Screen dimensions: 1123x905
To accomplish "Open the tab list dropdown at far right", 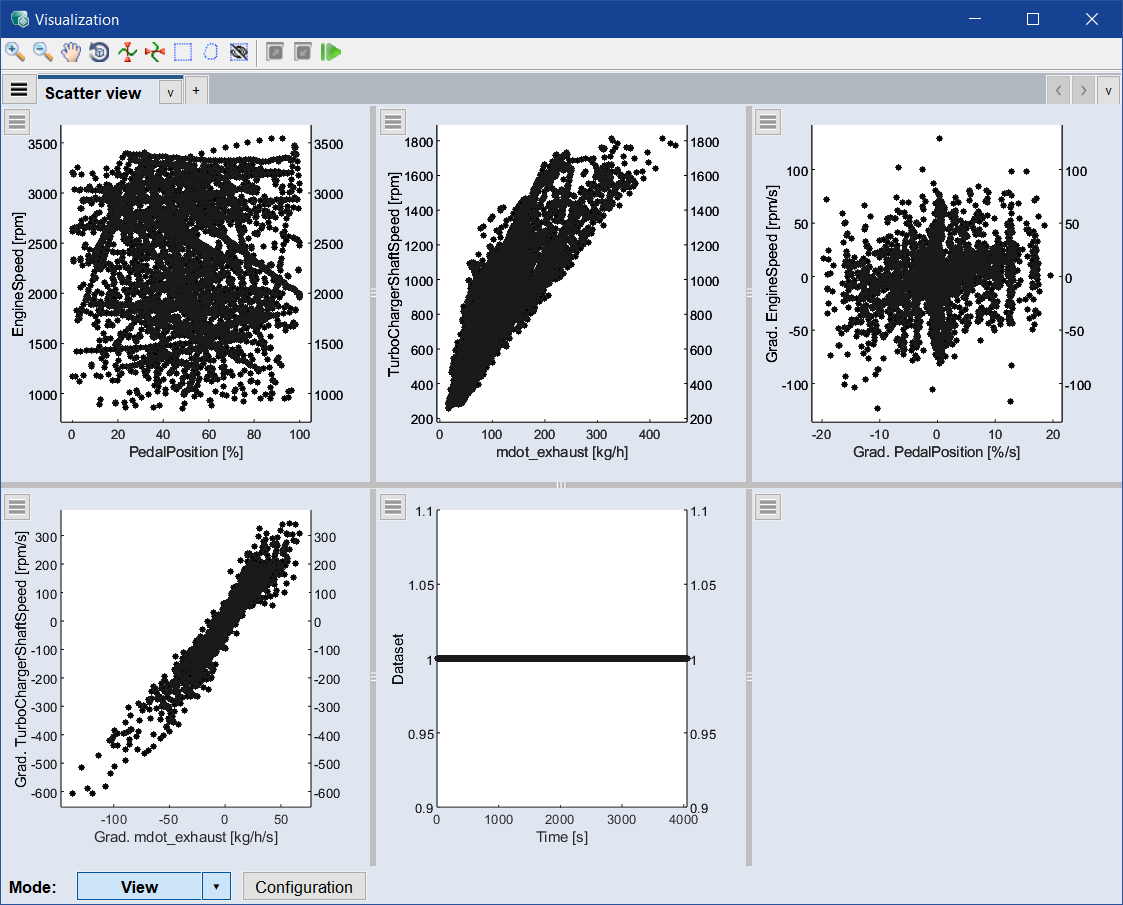I will 1108,91.
